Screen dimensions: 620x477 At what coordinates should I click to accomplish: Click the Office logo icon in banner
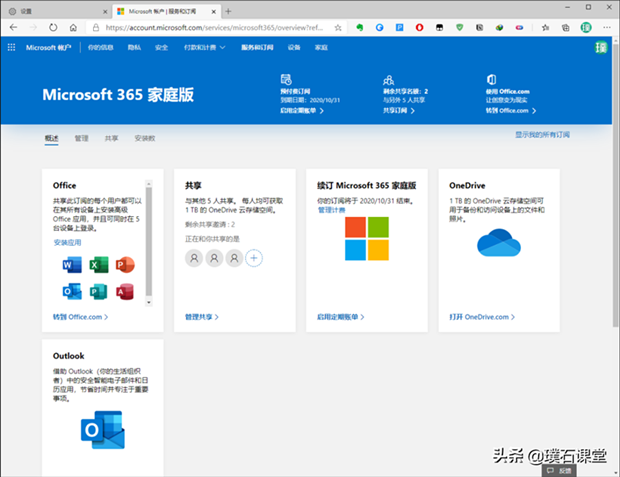(x=491, y=80)
